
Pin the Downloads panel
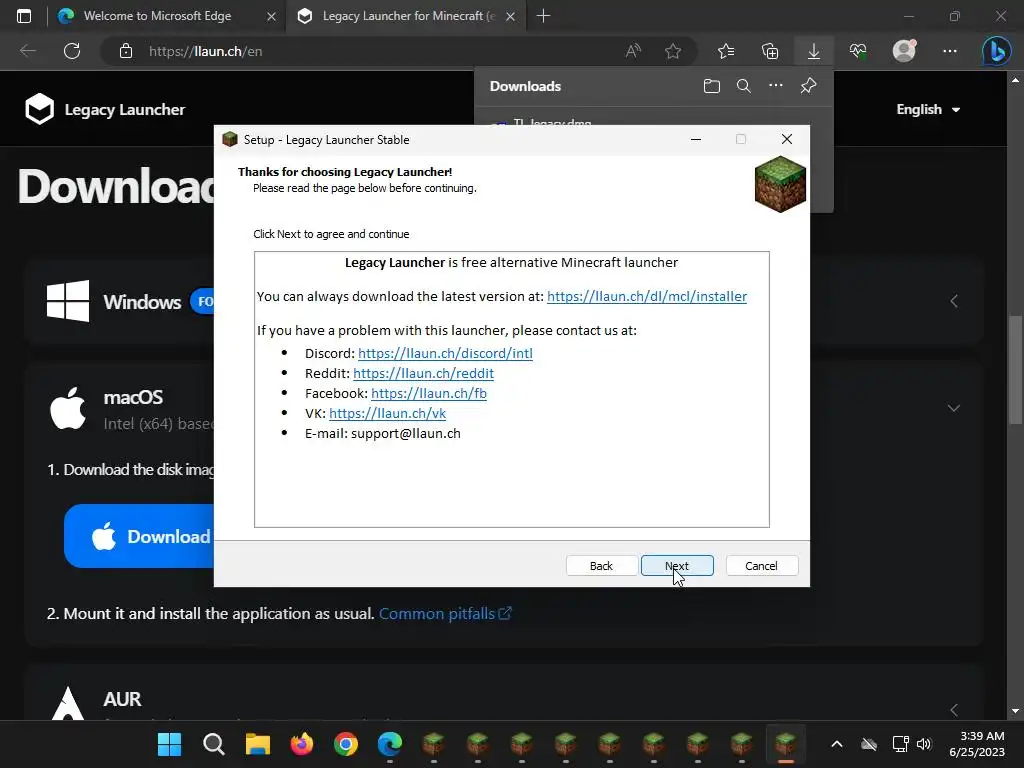[x=808, y=86]
